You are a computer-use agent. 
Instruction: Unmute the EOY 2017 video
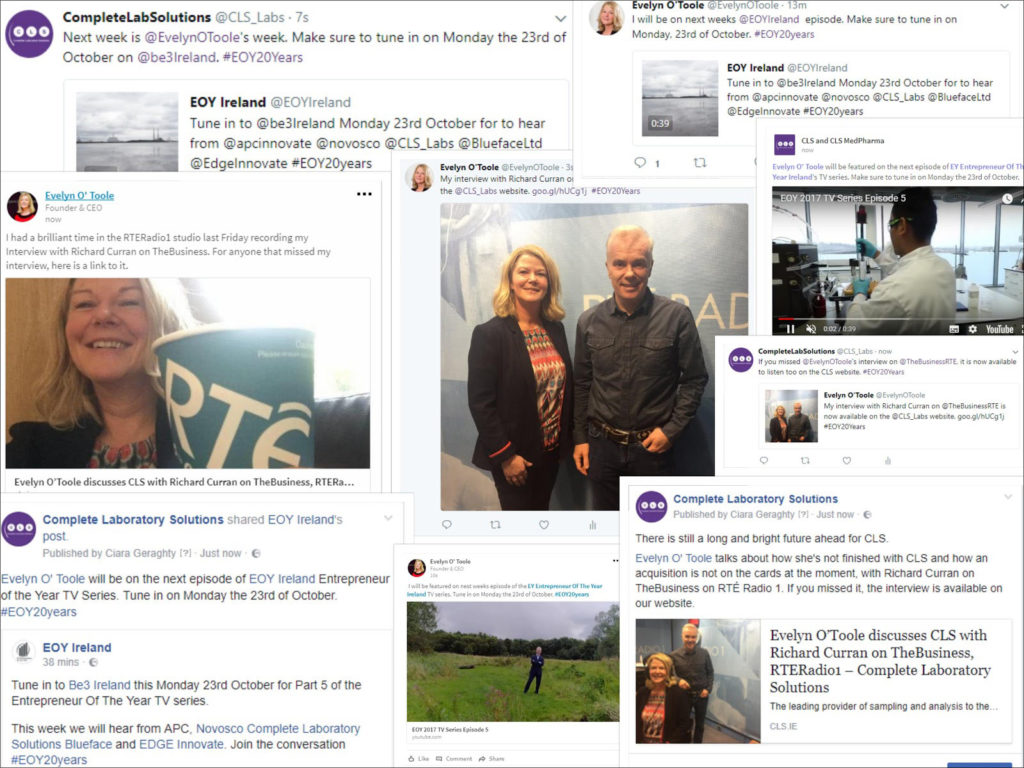click(810, 328)
